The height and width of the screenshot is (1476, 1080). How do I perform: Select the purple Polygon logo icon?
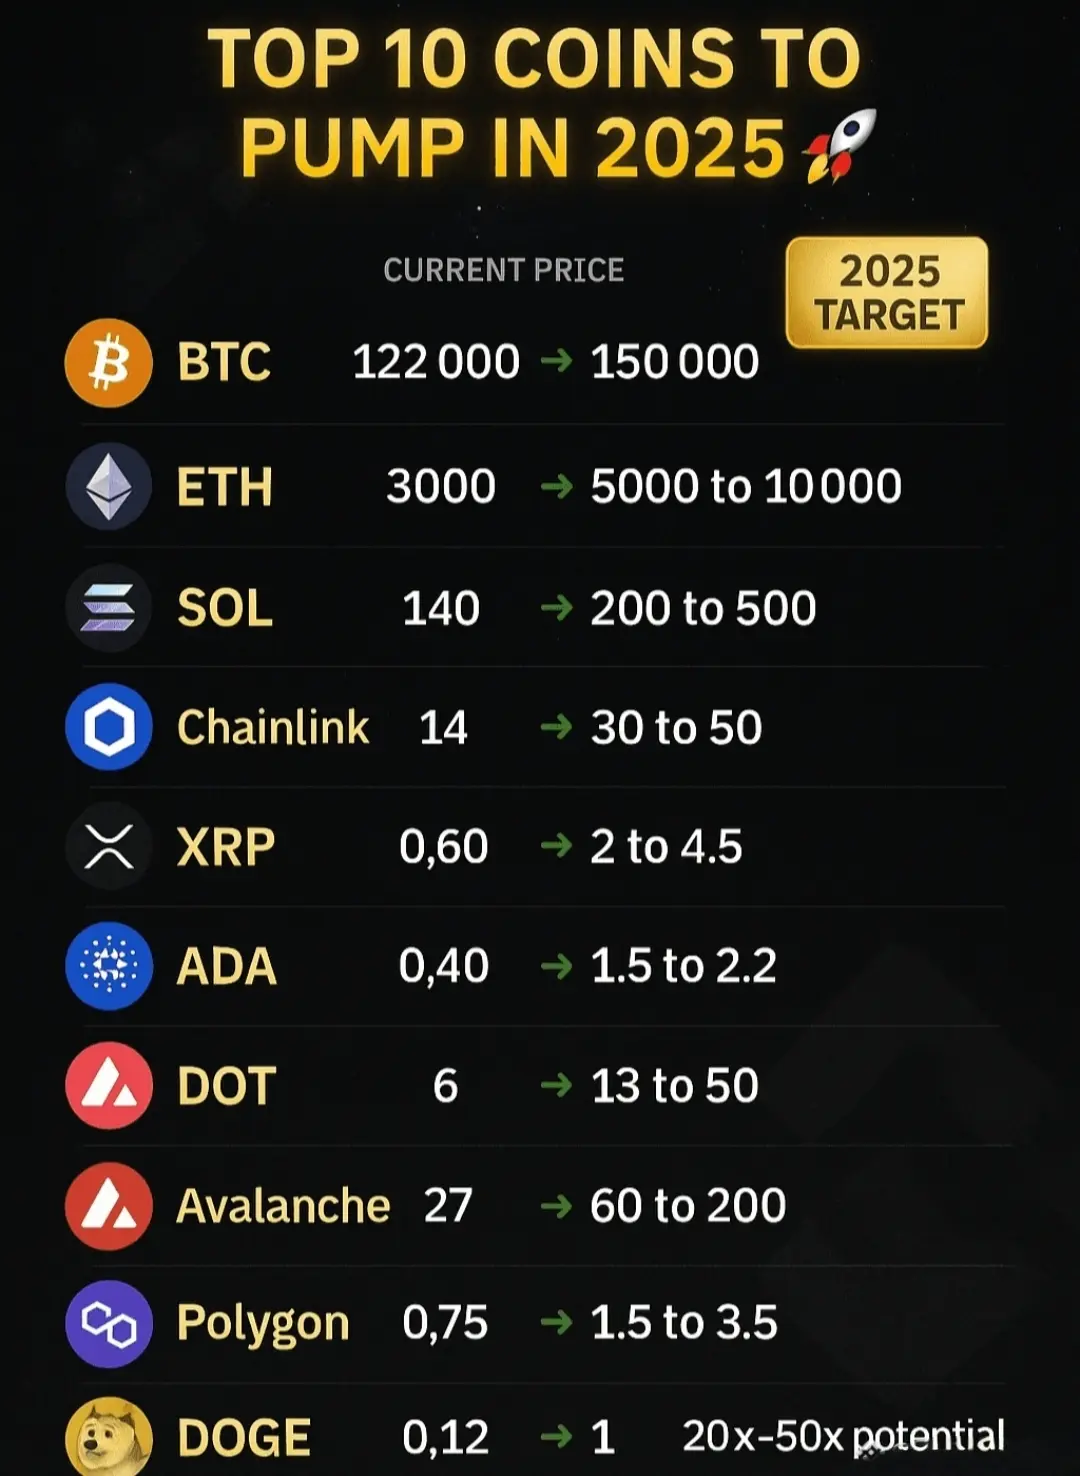[x=109, y=1324]
